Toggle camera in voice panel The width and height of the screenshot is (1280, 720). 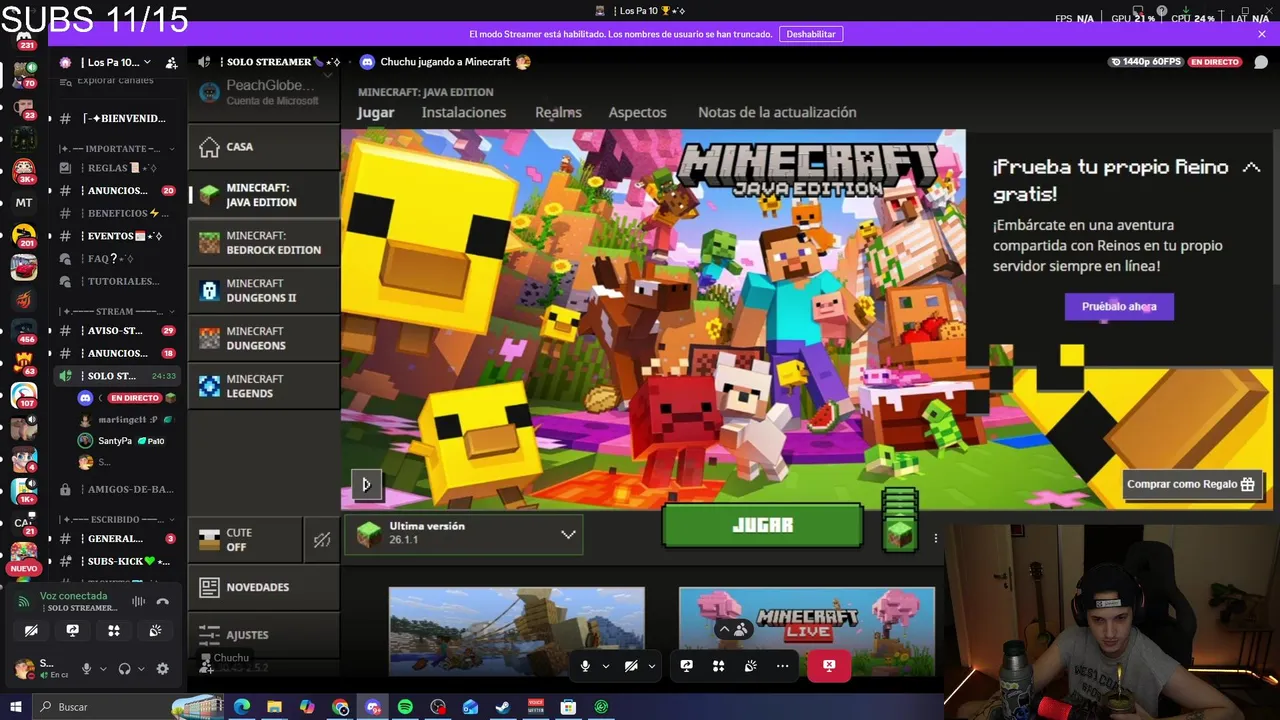31,630
